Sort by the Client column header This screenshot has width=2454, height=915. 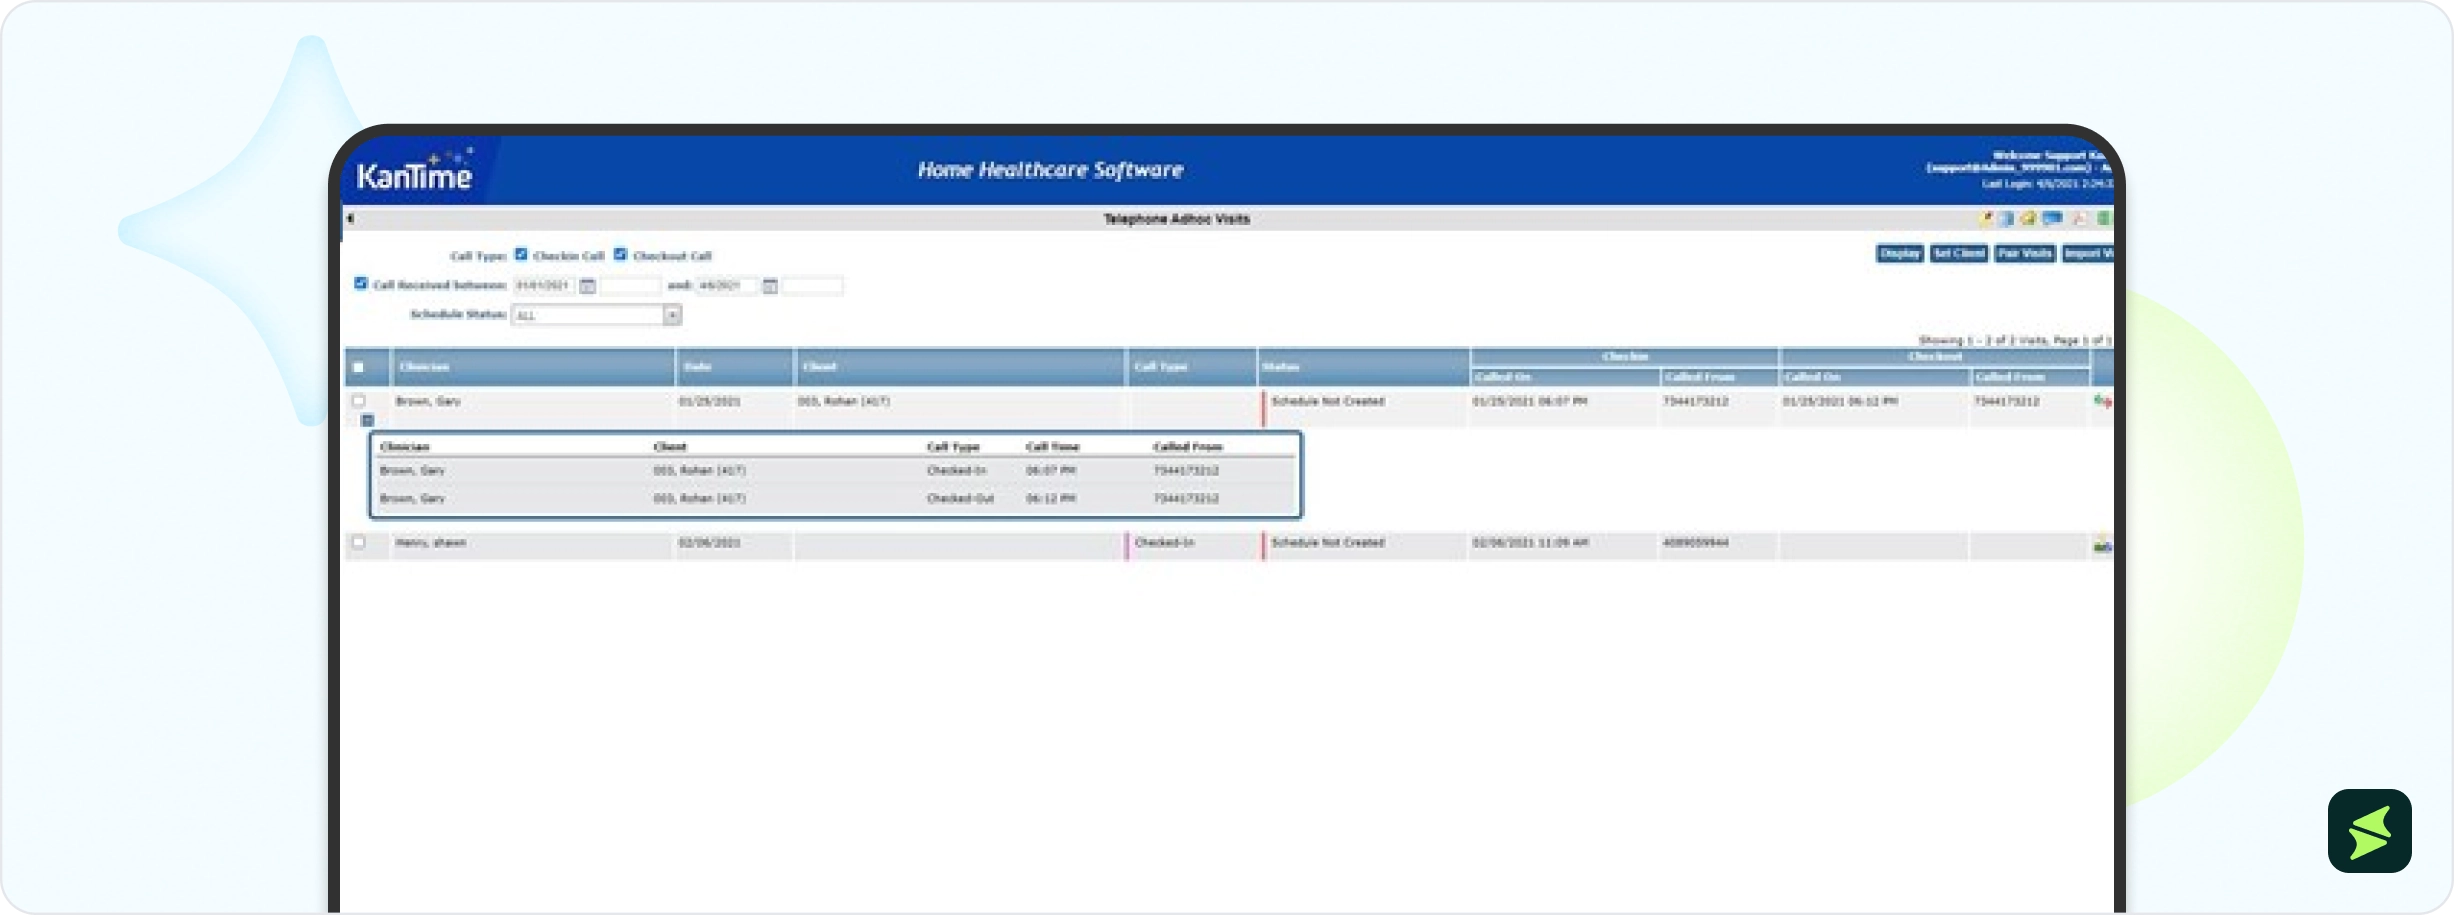(x=819, y=367)
